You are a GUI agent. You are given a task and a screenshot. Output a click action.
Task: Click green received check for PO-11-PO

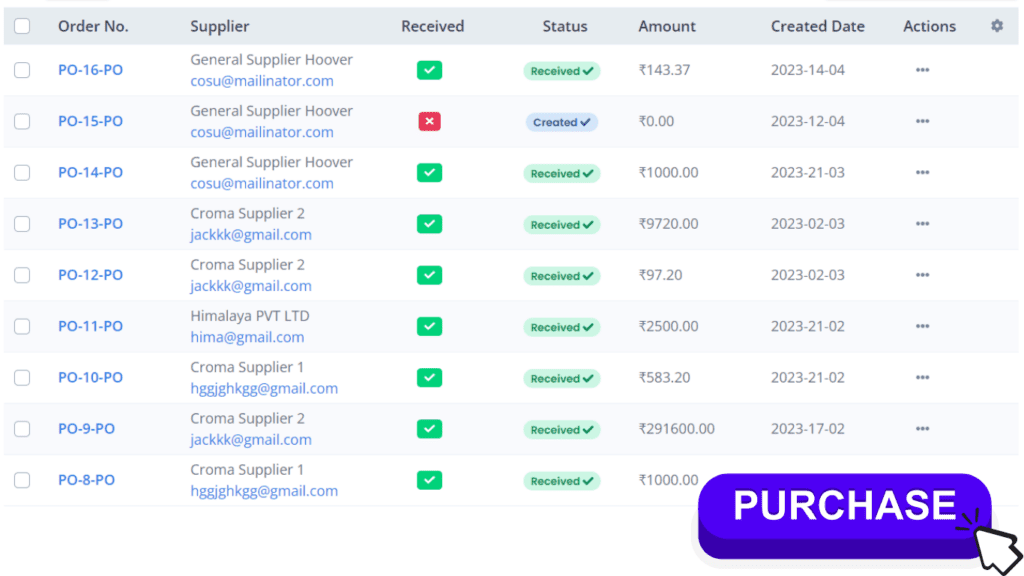429,327
